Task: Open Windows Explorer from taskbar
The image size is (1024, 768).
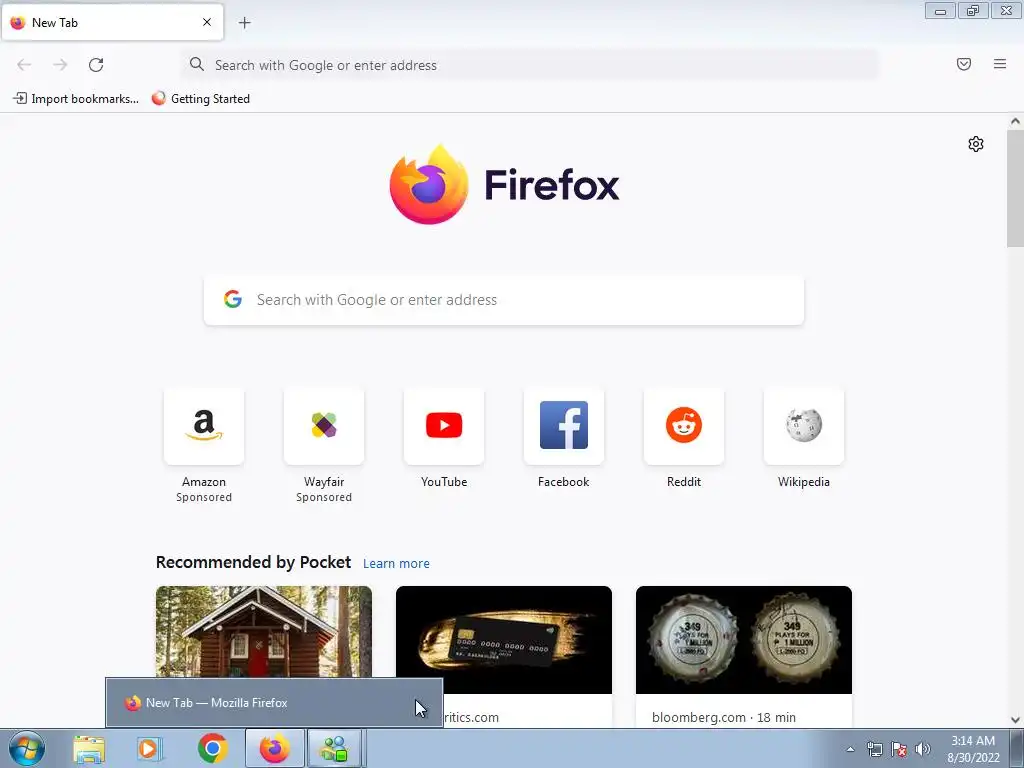Action: 89,748
